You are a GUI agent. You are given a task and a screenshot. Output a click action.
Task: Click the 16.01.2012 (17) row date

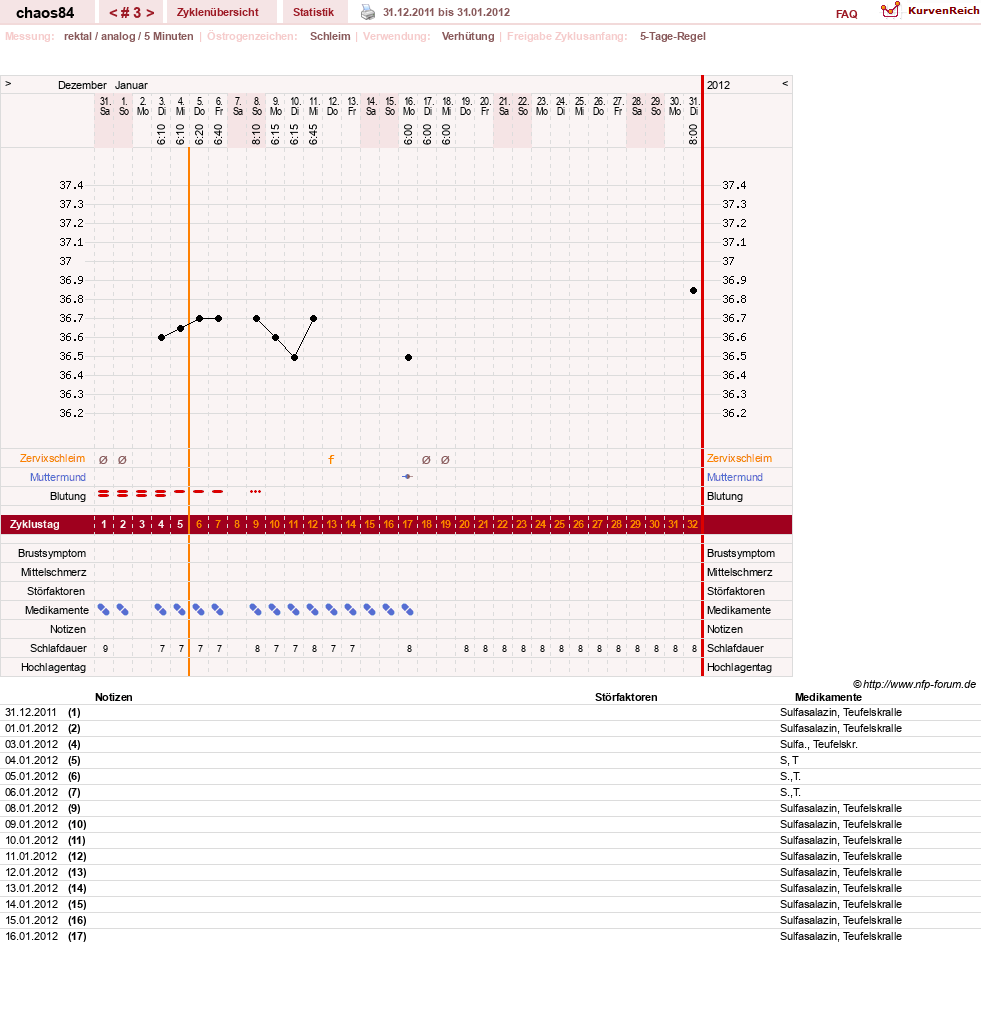coord(31,936)
